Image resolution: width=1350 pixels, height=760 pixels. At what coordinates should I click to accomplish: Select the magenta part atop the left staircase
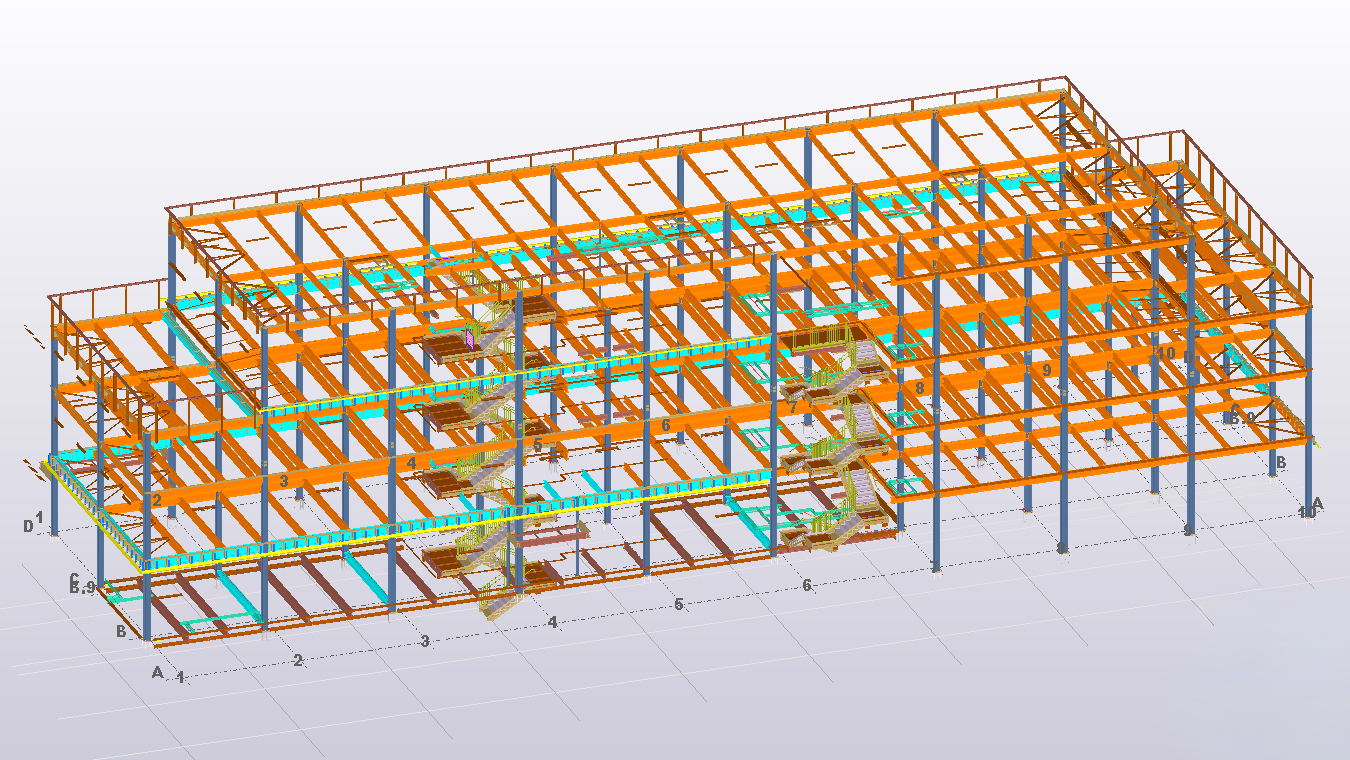pyautogui.click(x=468, y=338)
